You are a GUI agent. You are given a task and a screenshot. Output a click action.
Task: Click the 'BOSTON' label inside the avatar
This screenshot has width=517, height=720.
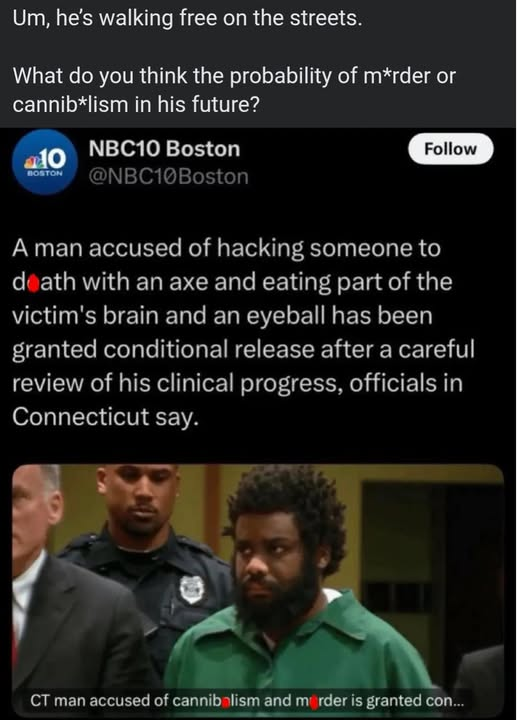click(45, 173)
